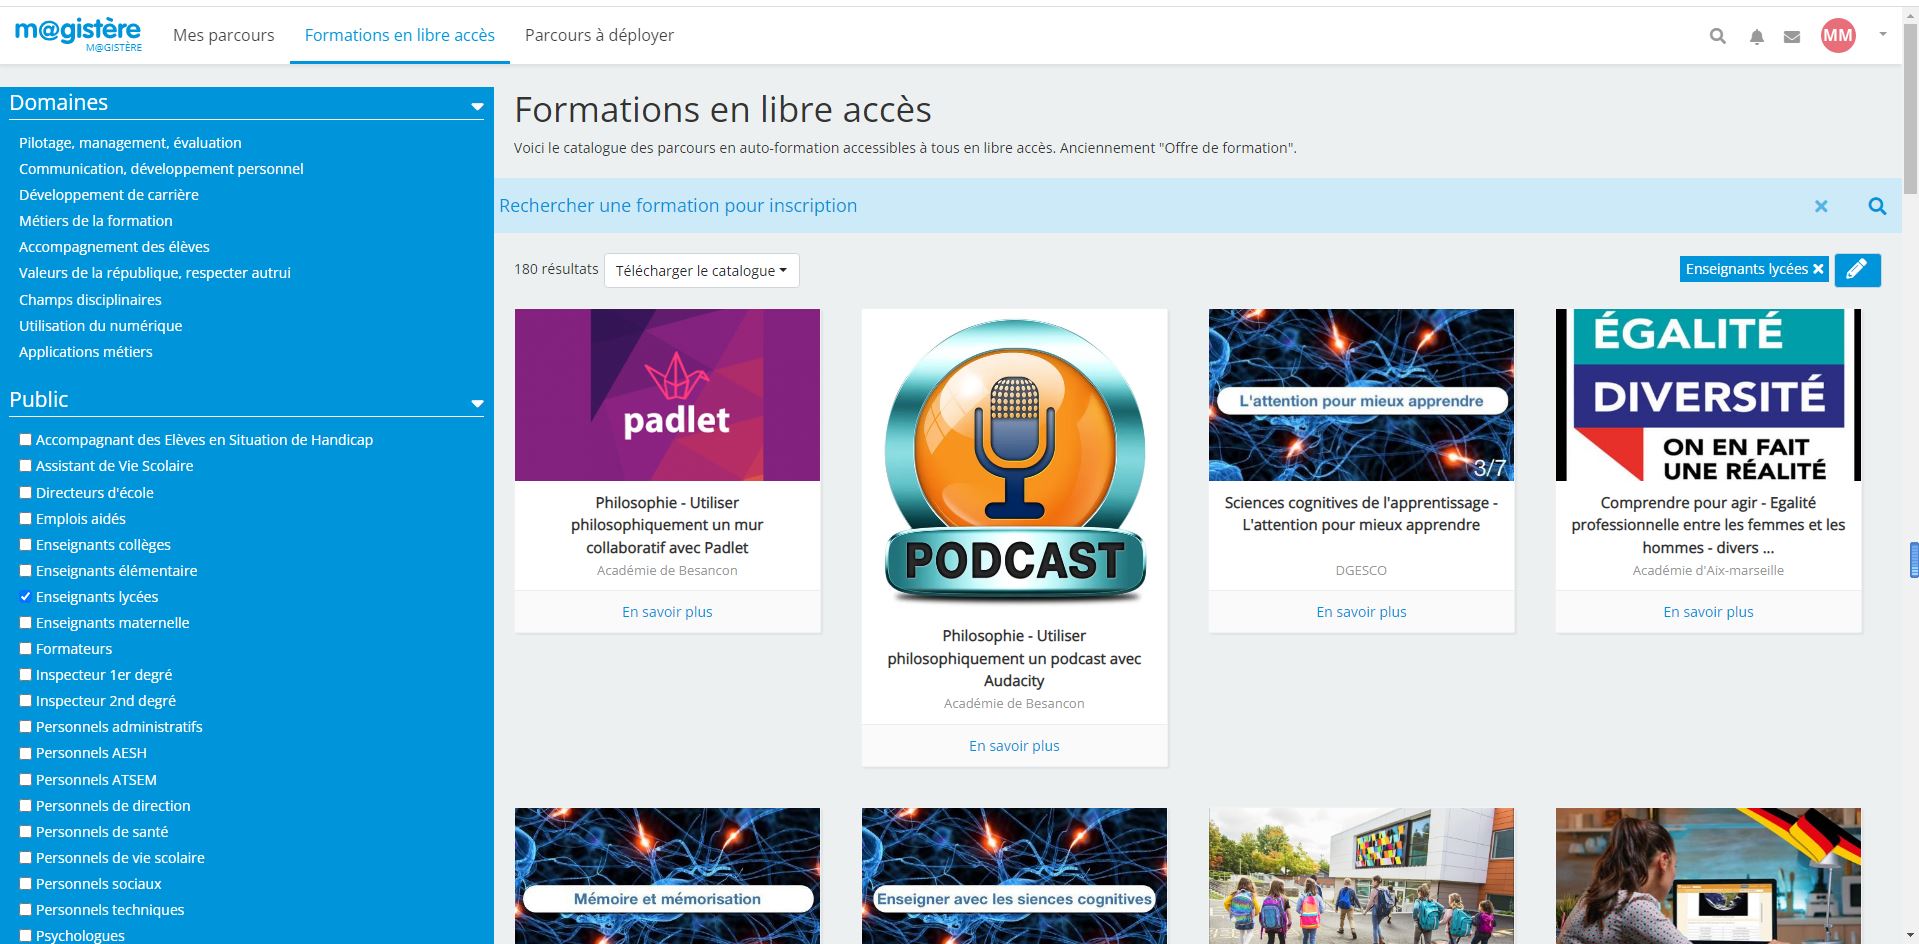Choose Accompagnement des élèves domain

(114, 247)
